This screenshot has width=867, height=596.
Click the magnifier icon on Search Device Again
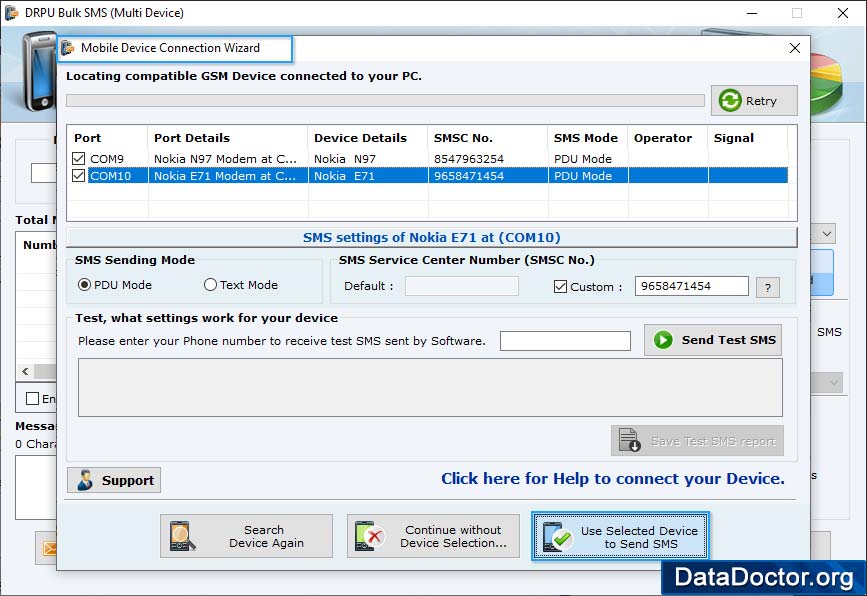(182, 537)
